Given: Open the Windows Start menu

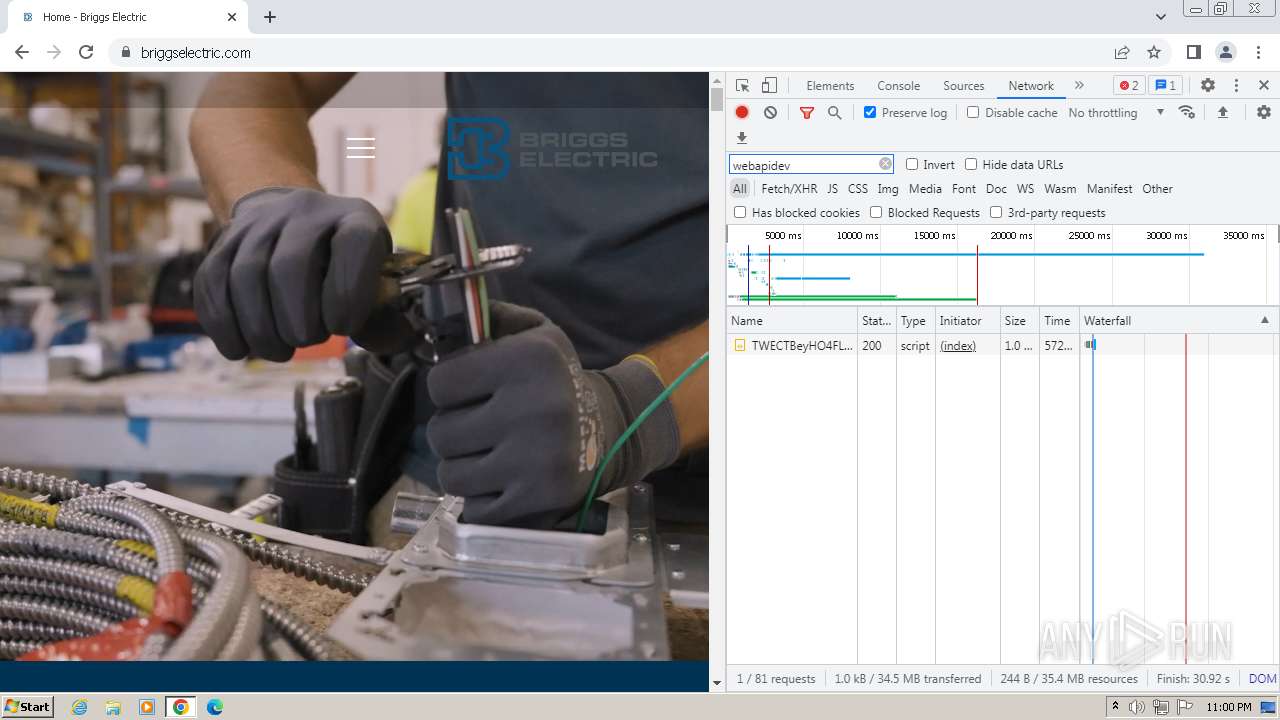Looking at the screenshot, I should (27, 706).
